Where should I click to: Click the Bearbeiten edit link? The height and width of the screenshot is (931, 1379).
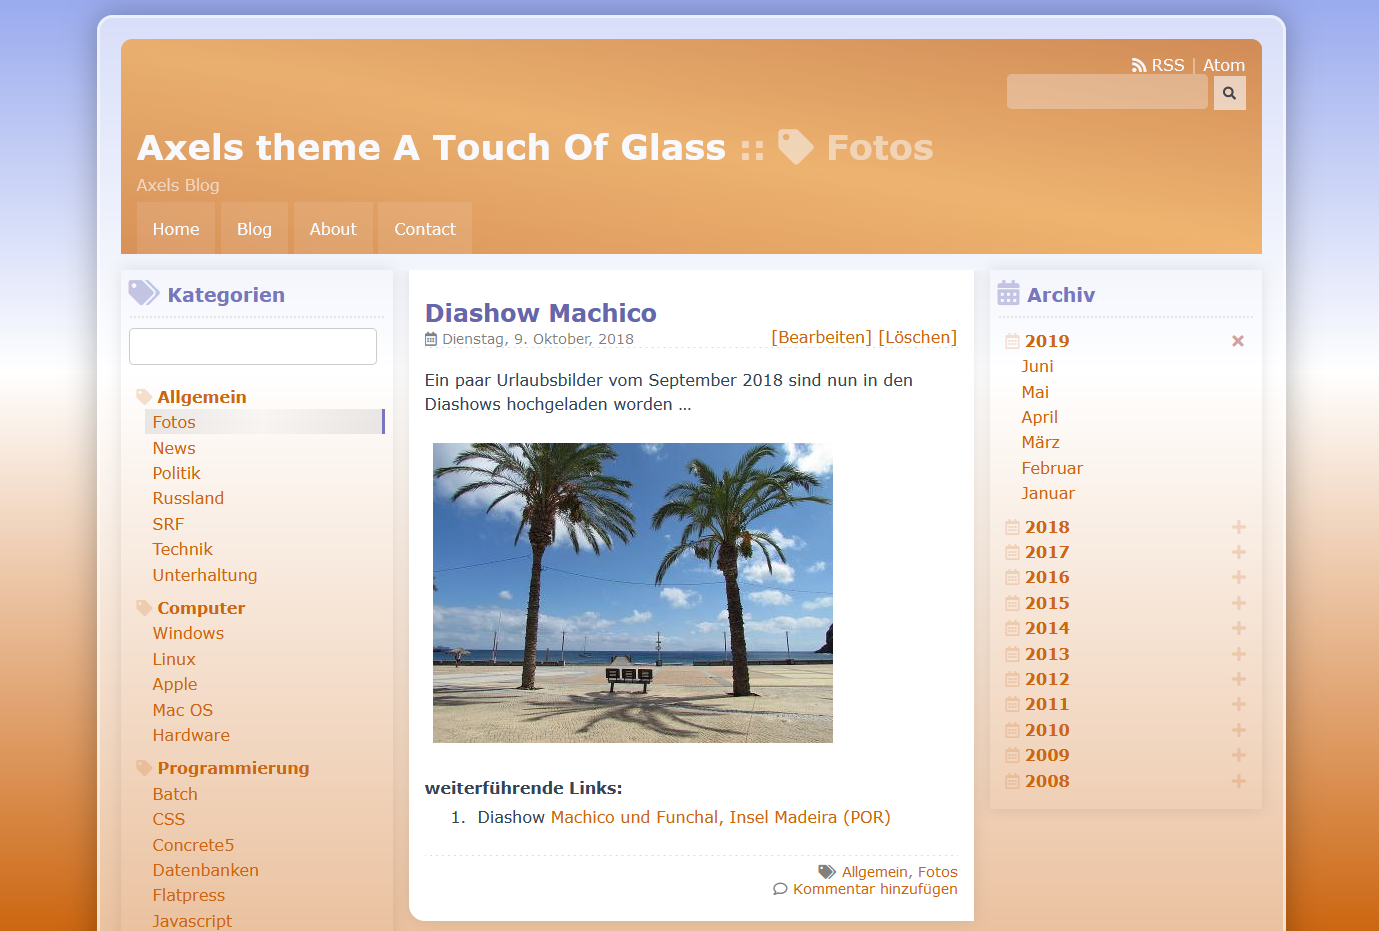point(821,337)
